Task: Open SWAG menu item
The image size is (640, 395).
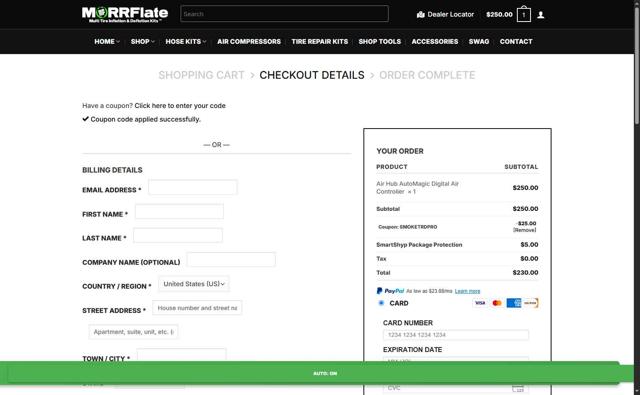Action: tap(479, 41)
